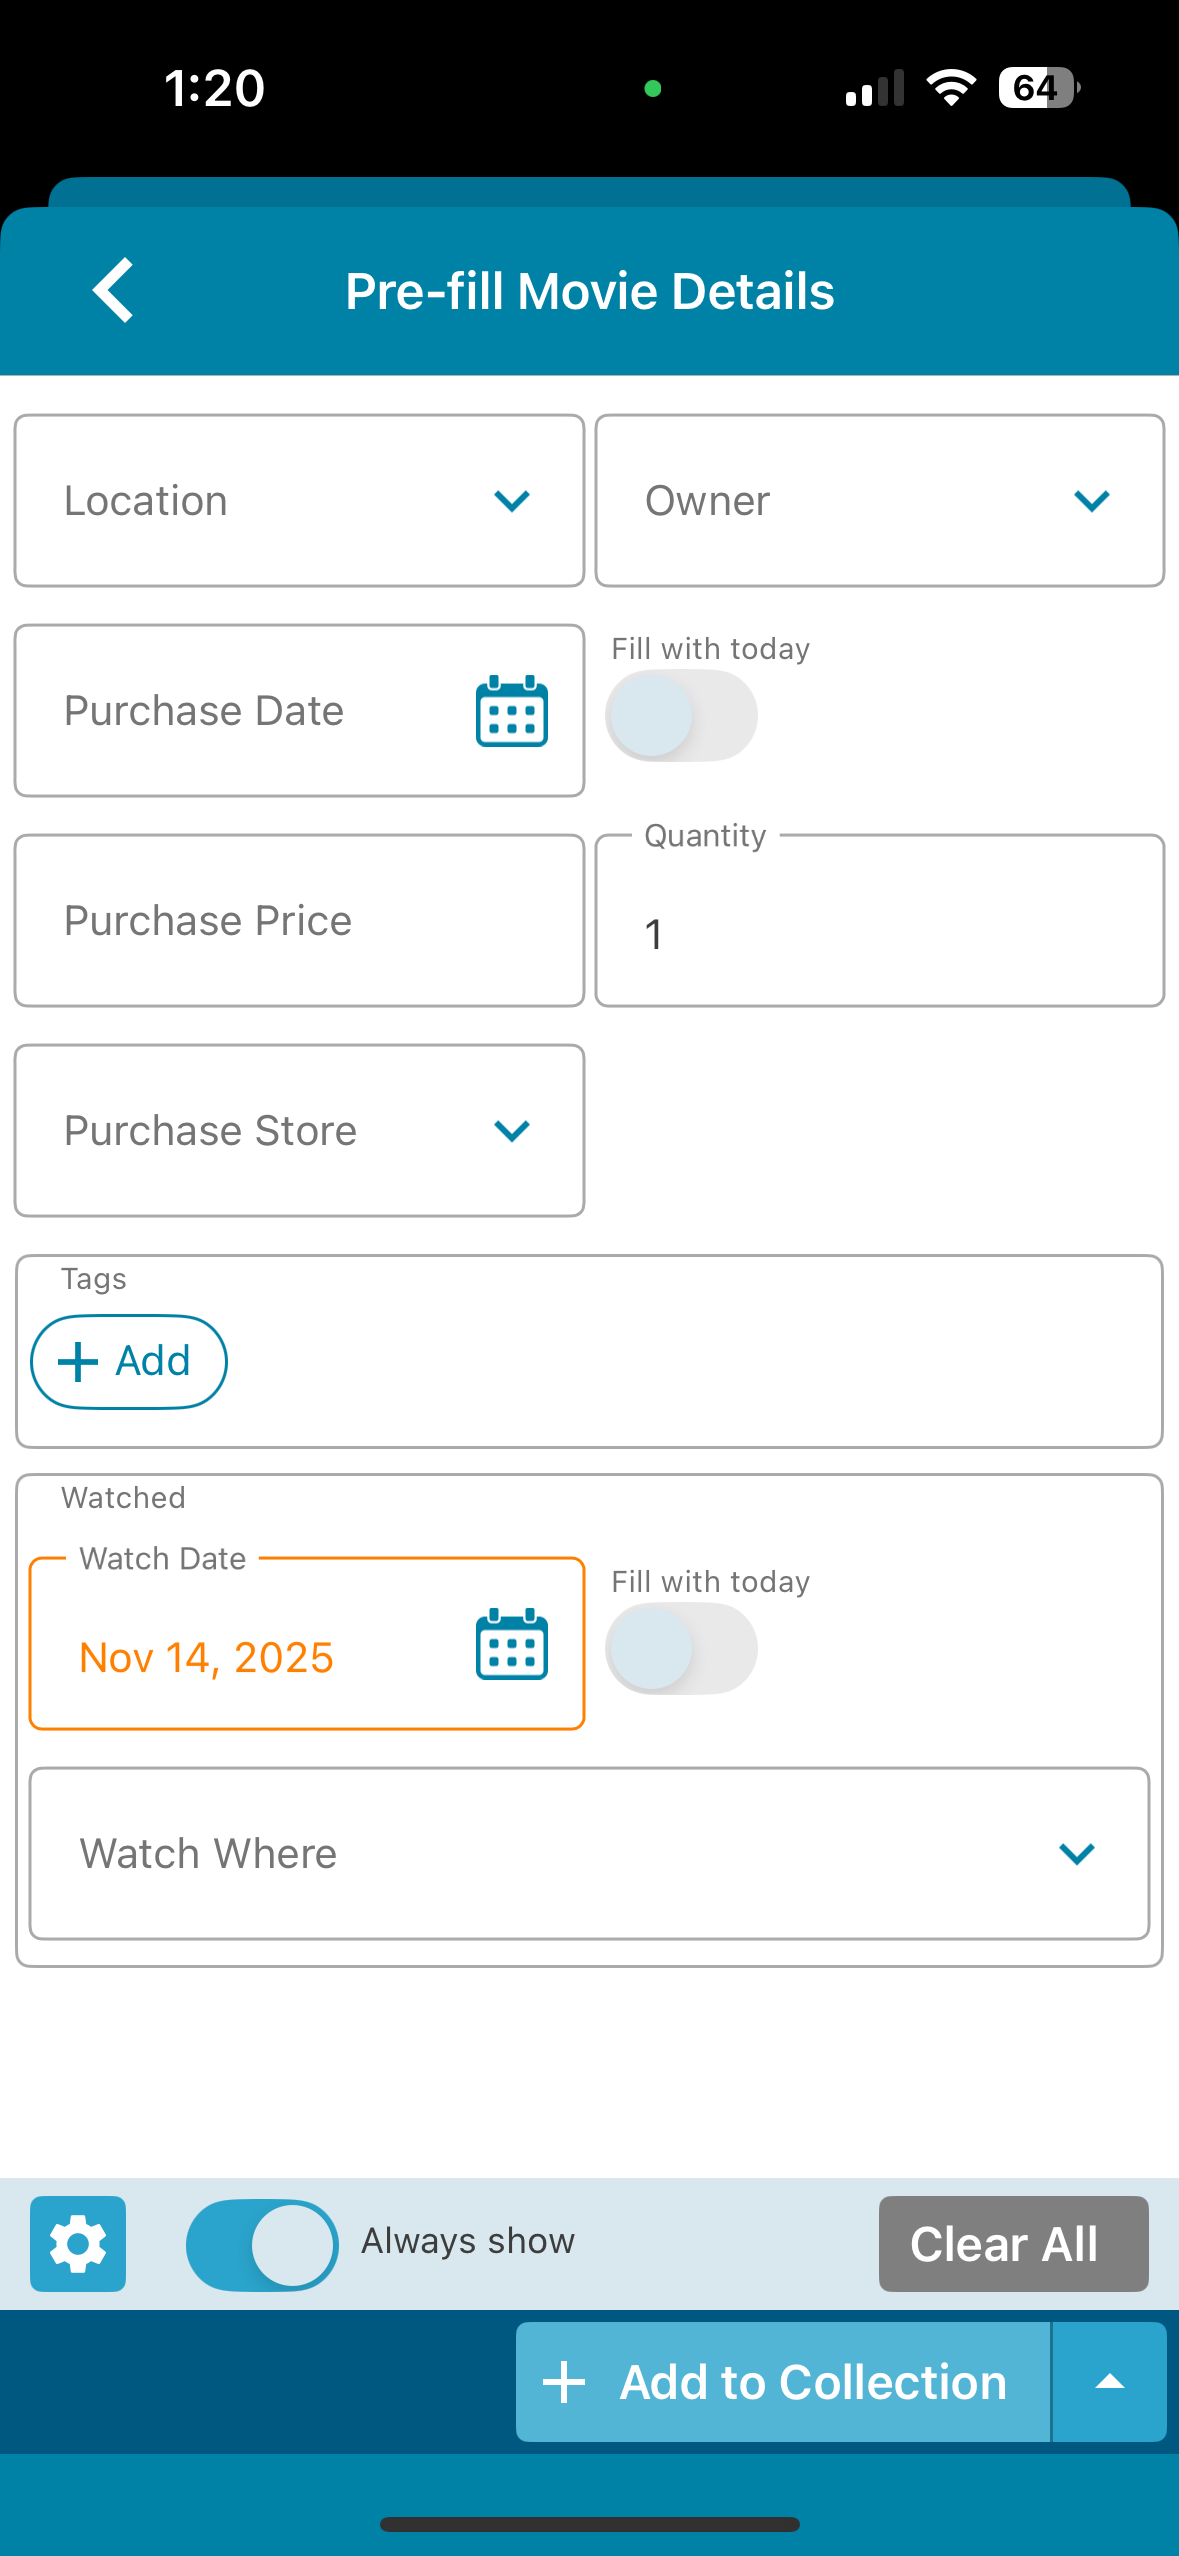Turn off the Always show toggle
This screenshot has height=2556, width=1179.
[x=262, y=2245]
